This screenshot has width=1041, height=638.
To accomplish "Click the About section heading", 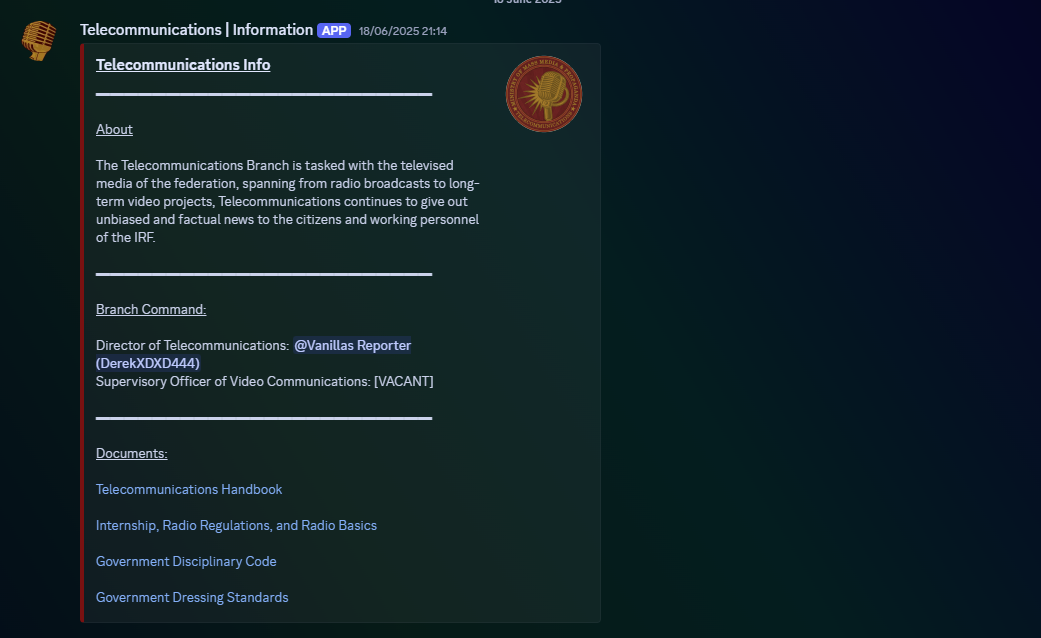I will (x=114, y=129).
